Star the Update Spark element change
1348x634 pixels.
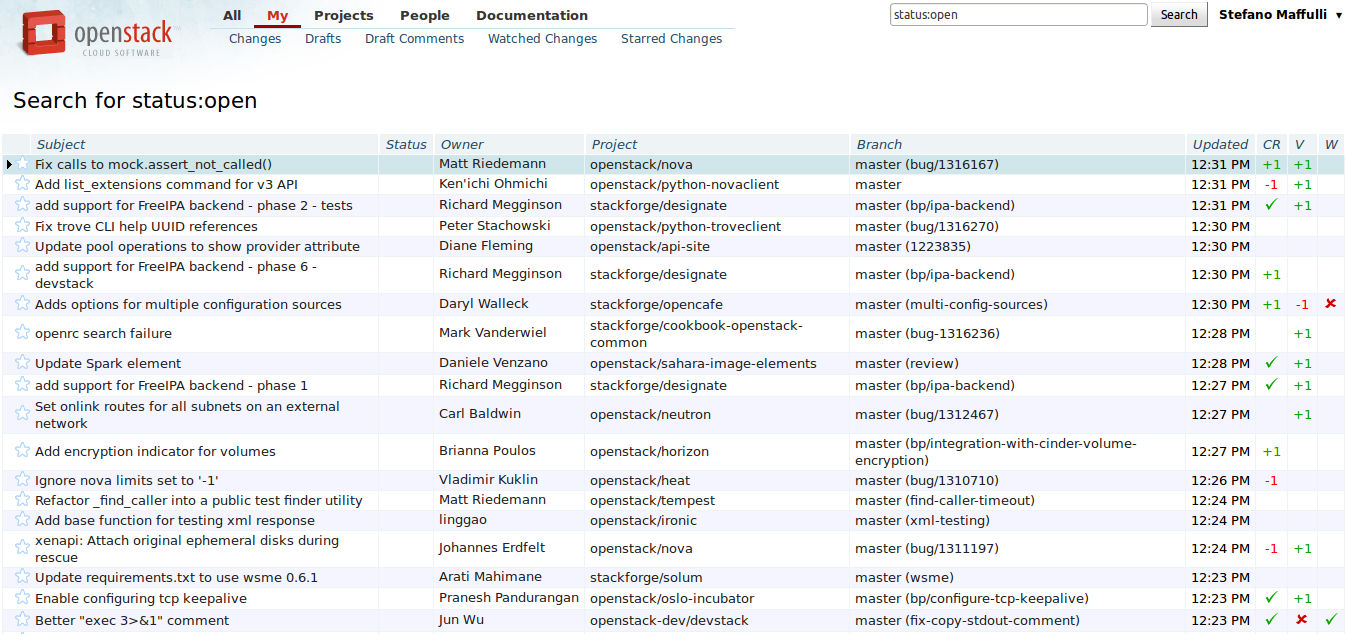tap(22, 362)
